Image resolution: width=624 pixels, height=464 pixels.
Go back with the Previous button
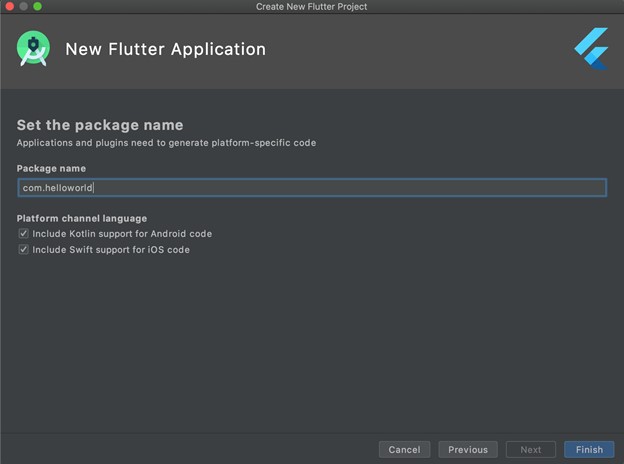tap(468, 450)
